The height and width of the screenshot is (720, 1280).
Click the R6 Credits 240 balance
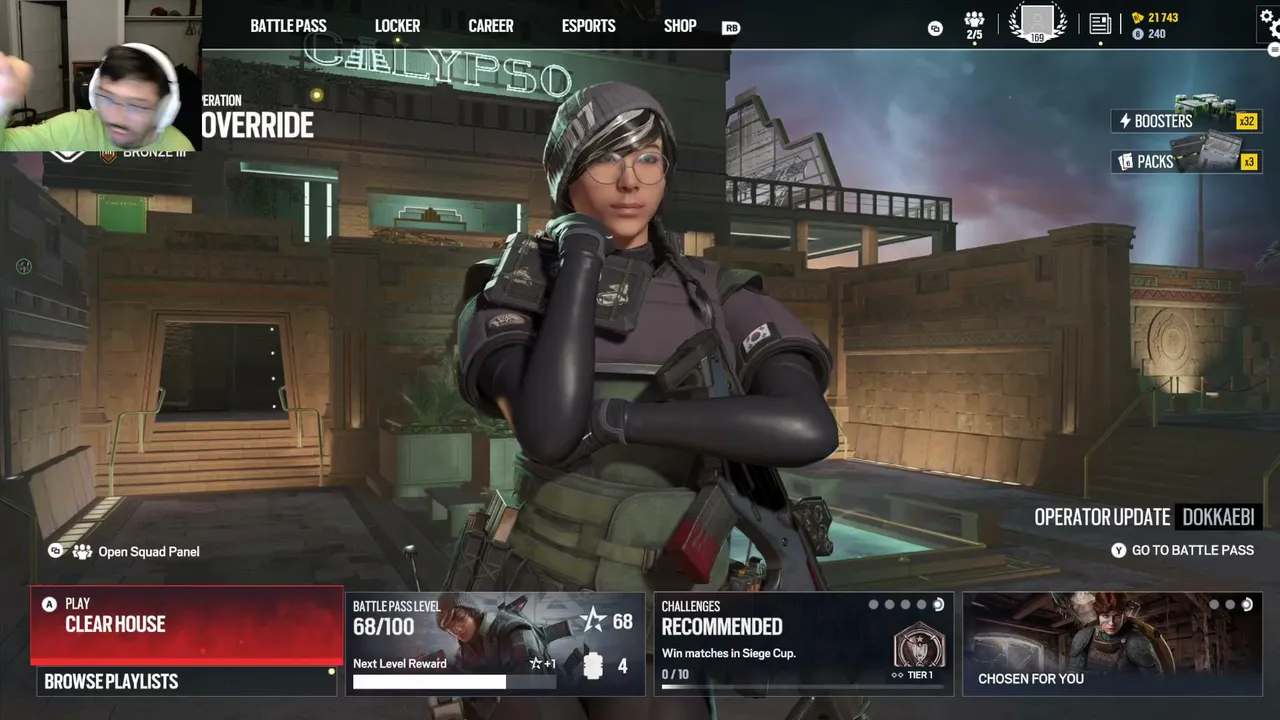pyautogui.click(x=1149, y=34)
